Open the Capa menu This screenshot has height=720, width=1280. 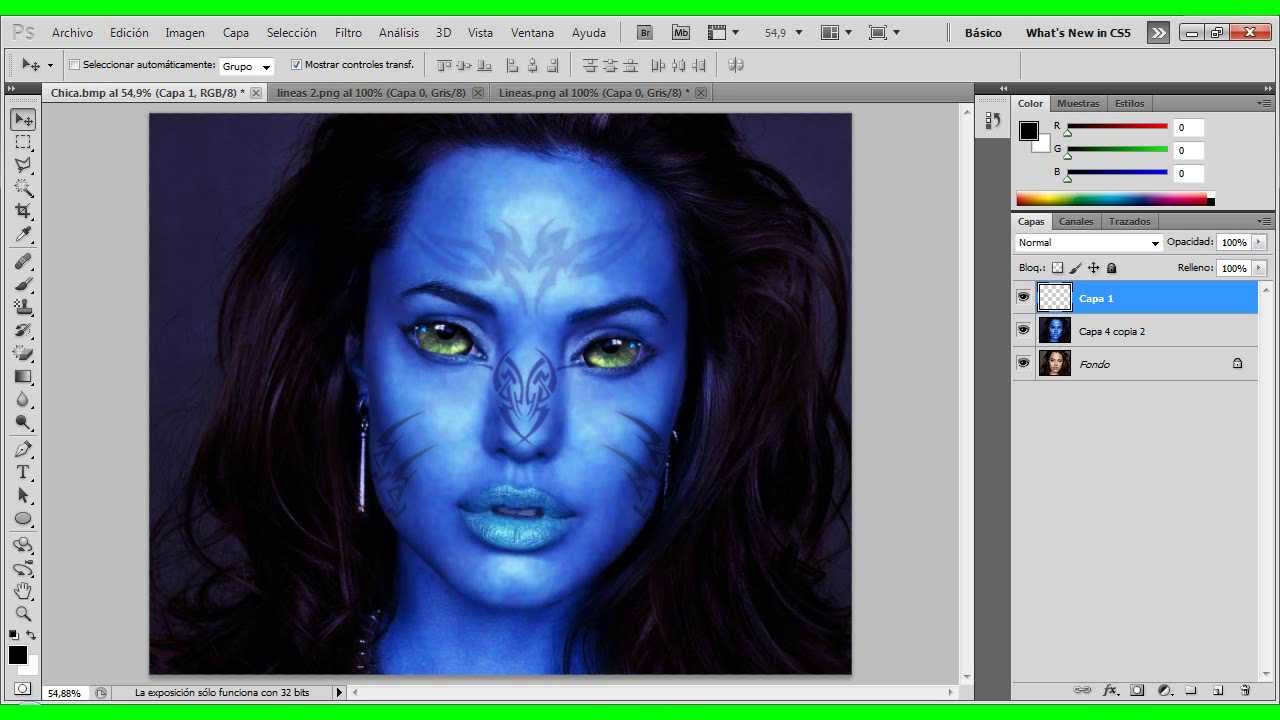tap(236, 33)
